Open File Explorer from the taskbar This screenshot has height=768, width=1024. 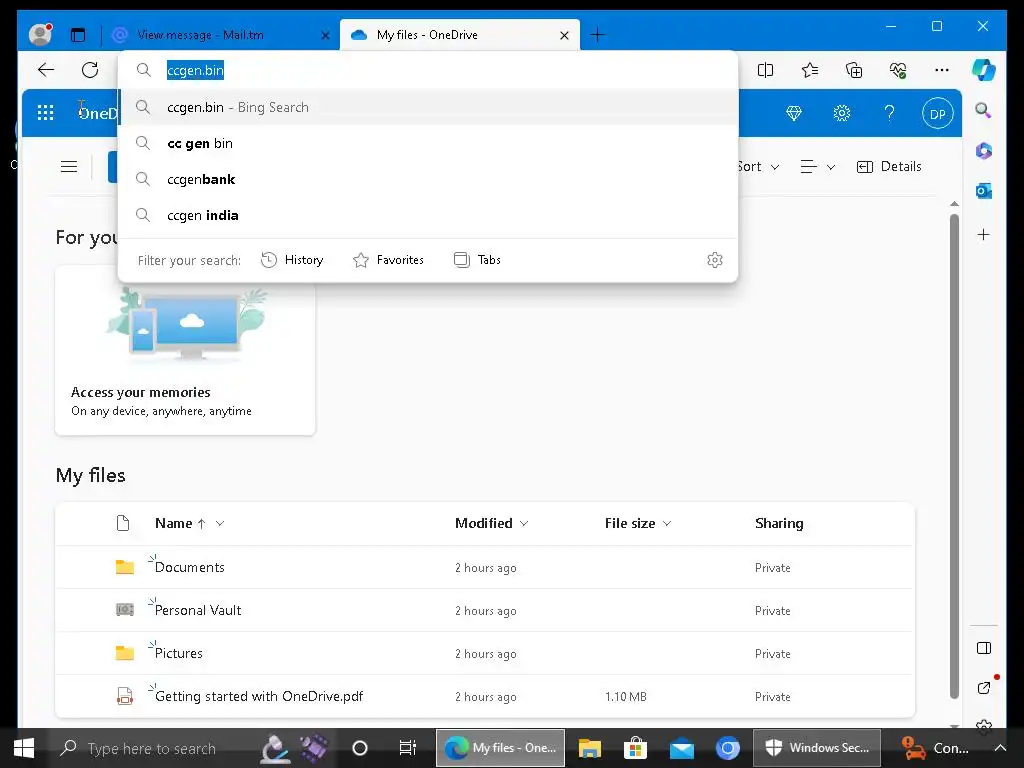click(589, 748)
